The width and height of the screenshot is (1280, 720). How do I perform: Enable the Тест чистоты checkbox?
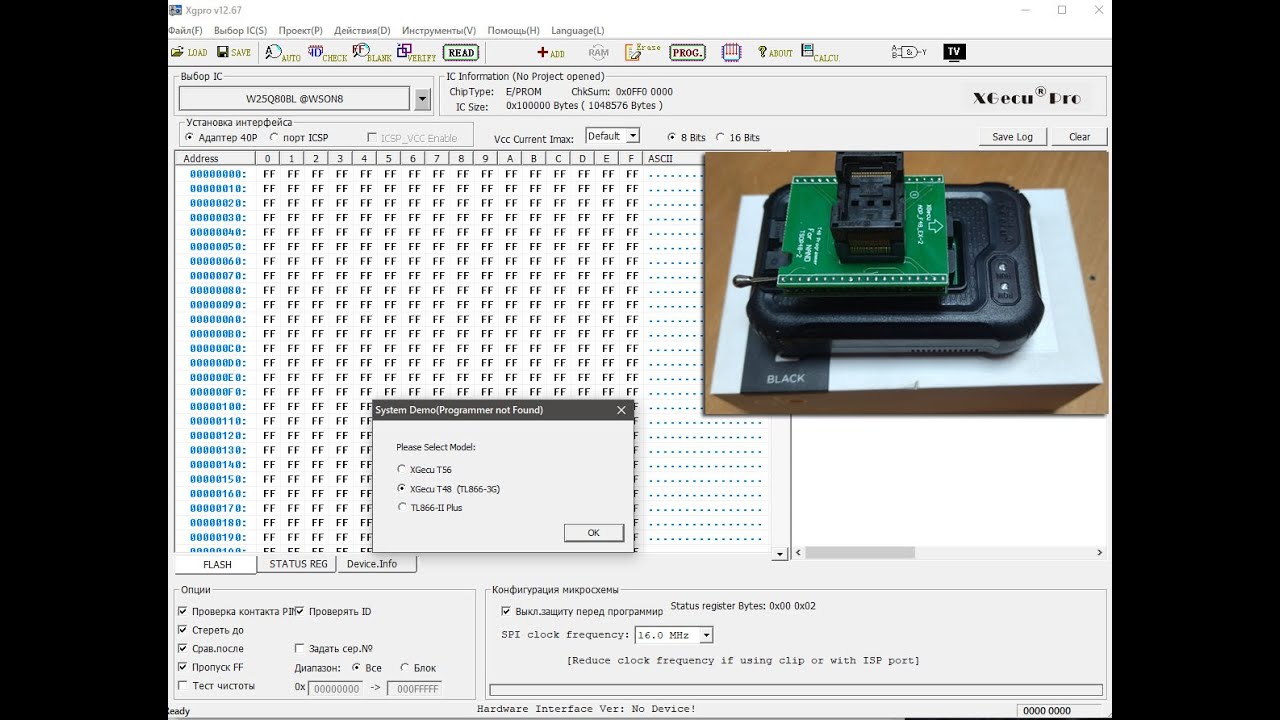pos(182,686)
